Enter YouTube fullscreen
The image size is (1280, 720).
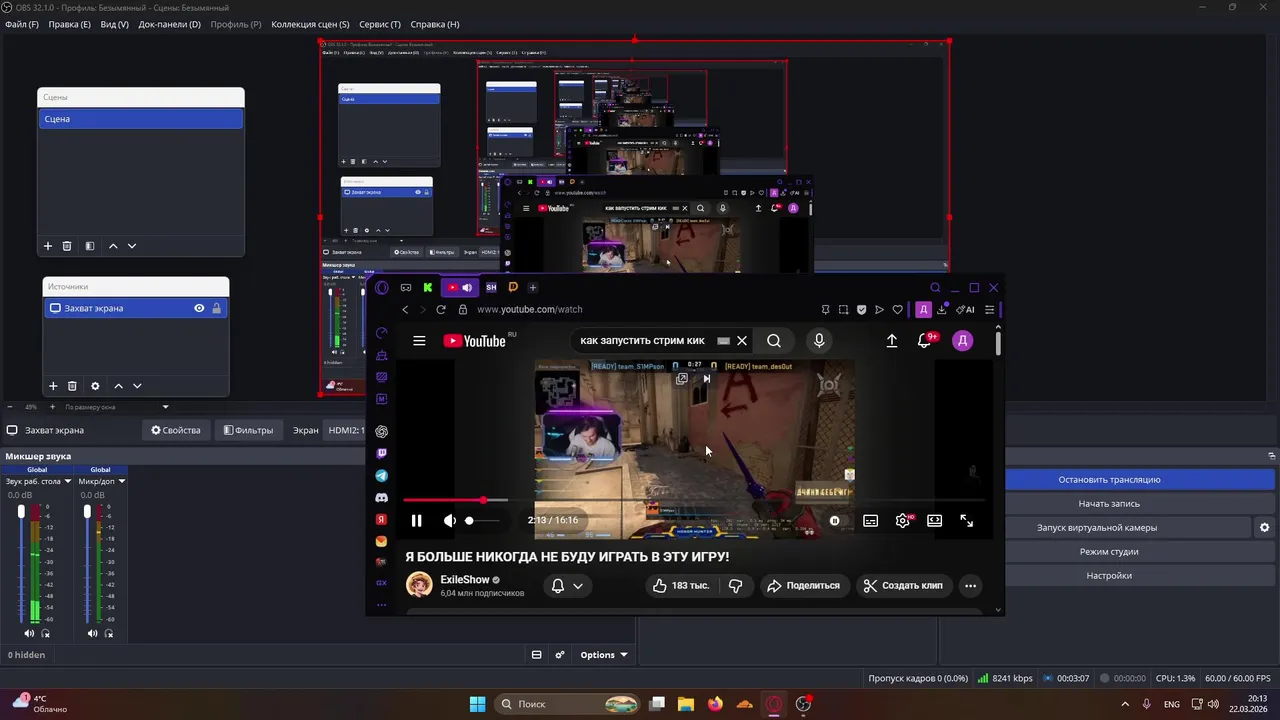[967, 520]
